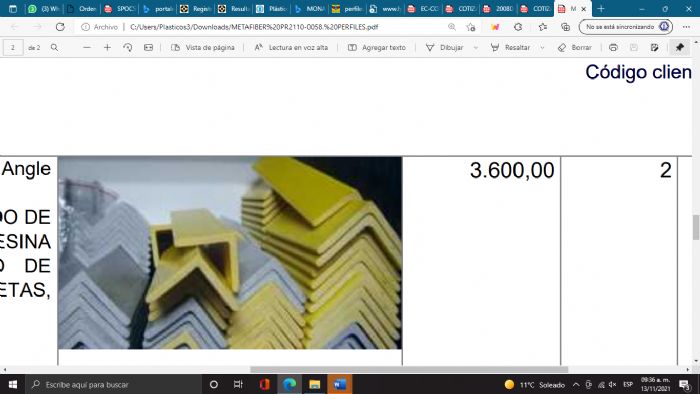
Task: Open browser Settings and more menu
Action: coord(686,27)
